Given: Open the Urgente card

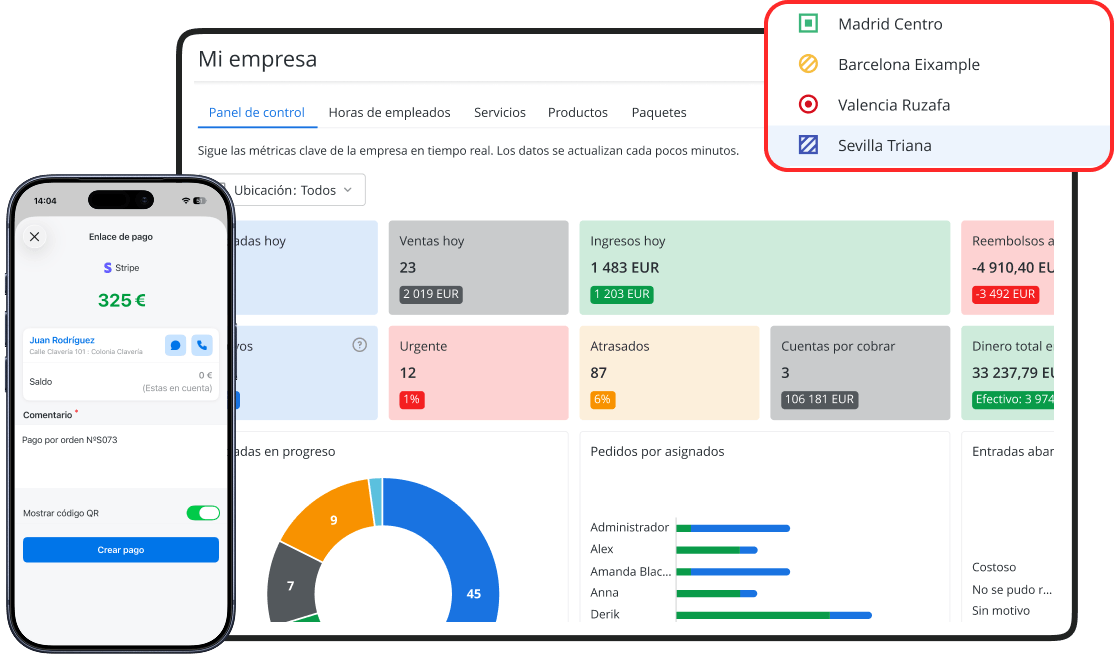Looking at the screenshot, I should tap(478, 373).
